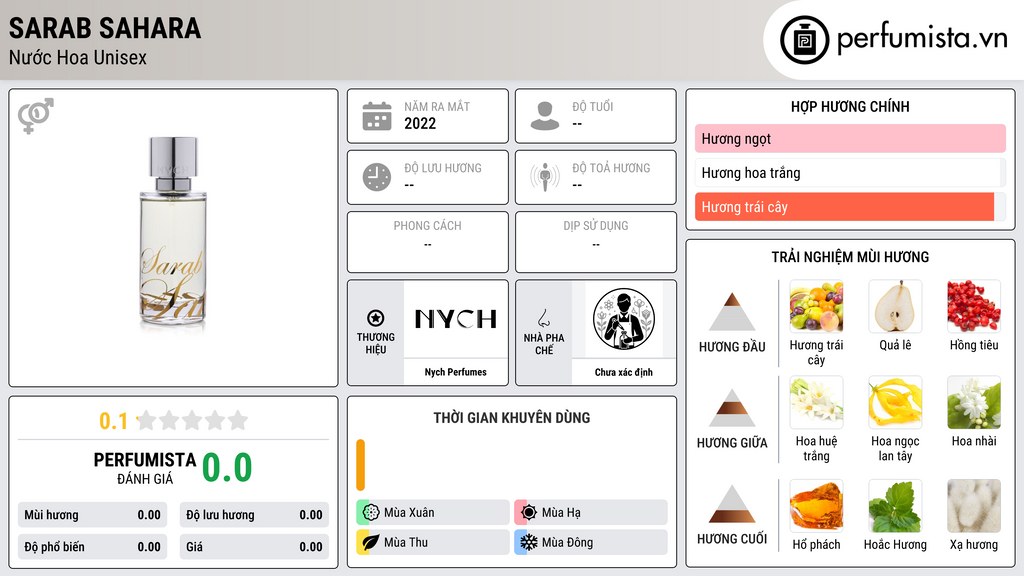Select the Hồng tiêu pink pepper image
The width and height of the screenshot is (1024, 576).
(974, 306)
